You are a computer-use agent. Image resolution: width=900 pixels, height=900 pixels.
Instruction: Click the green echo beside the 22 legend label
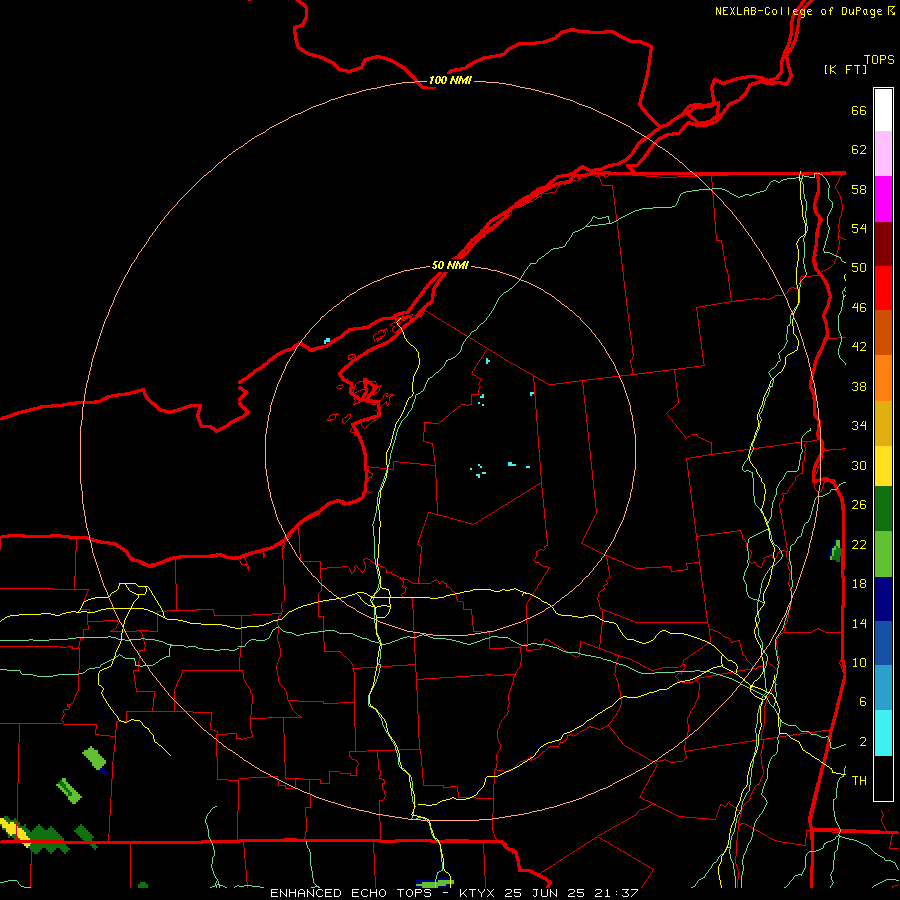[836, 550]
